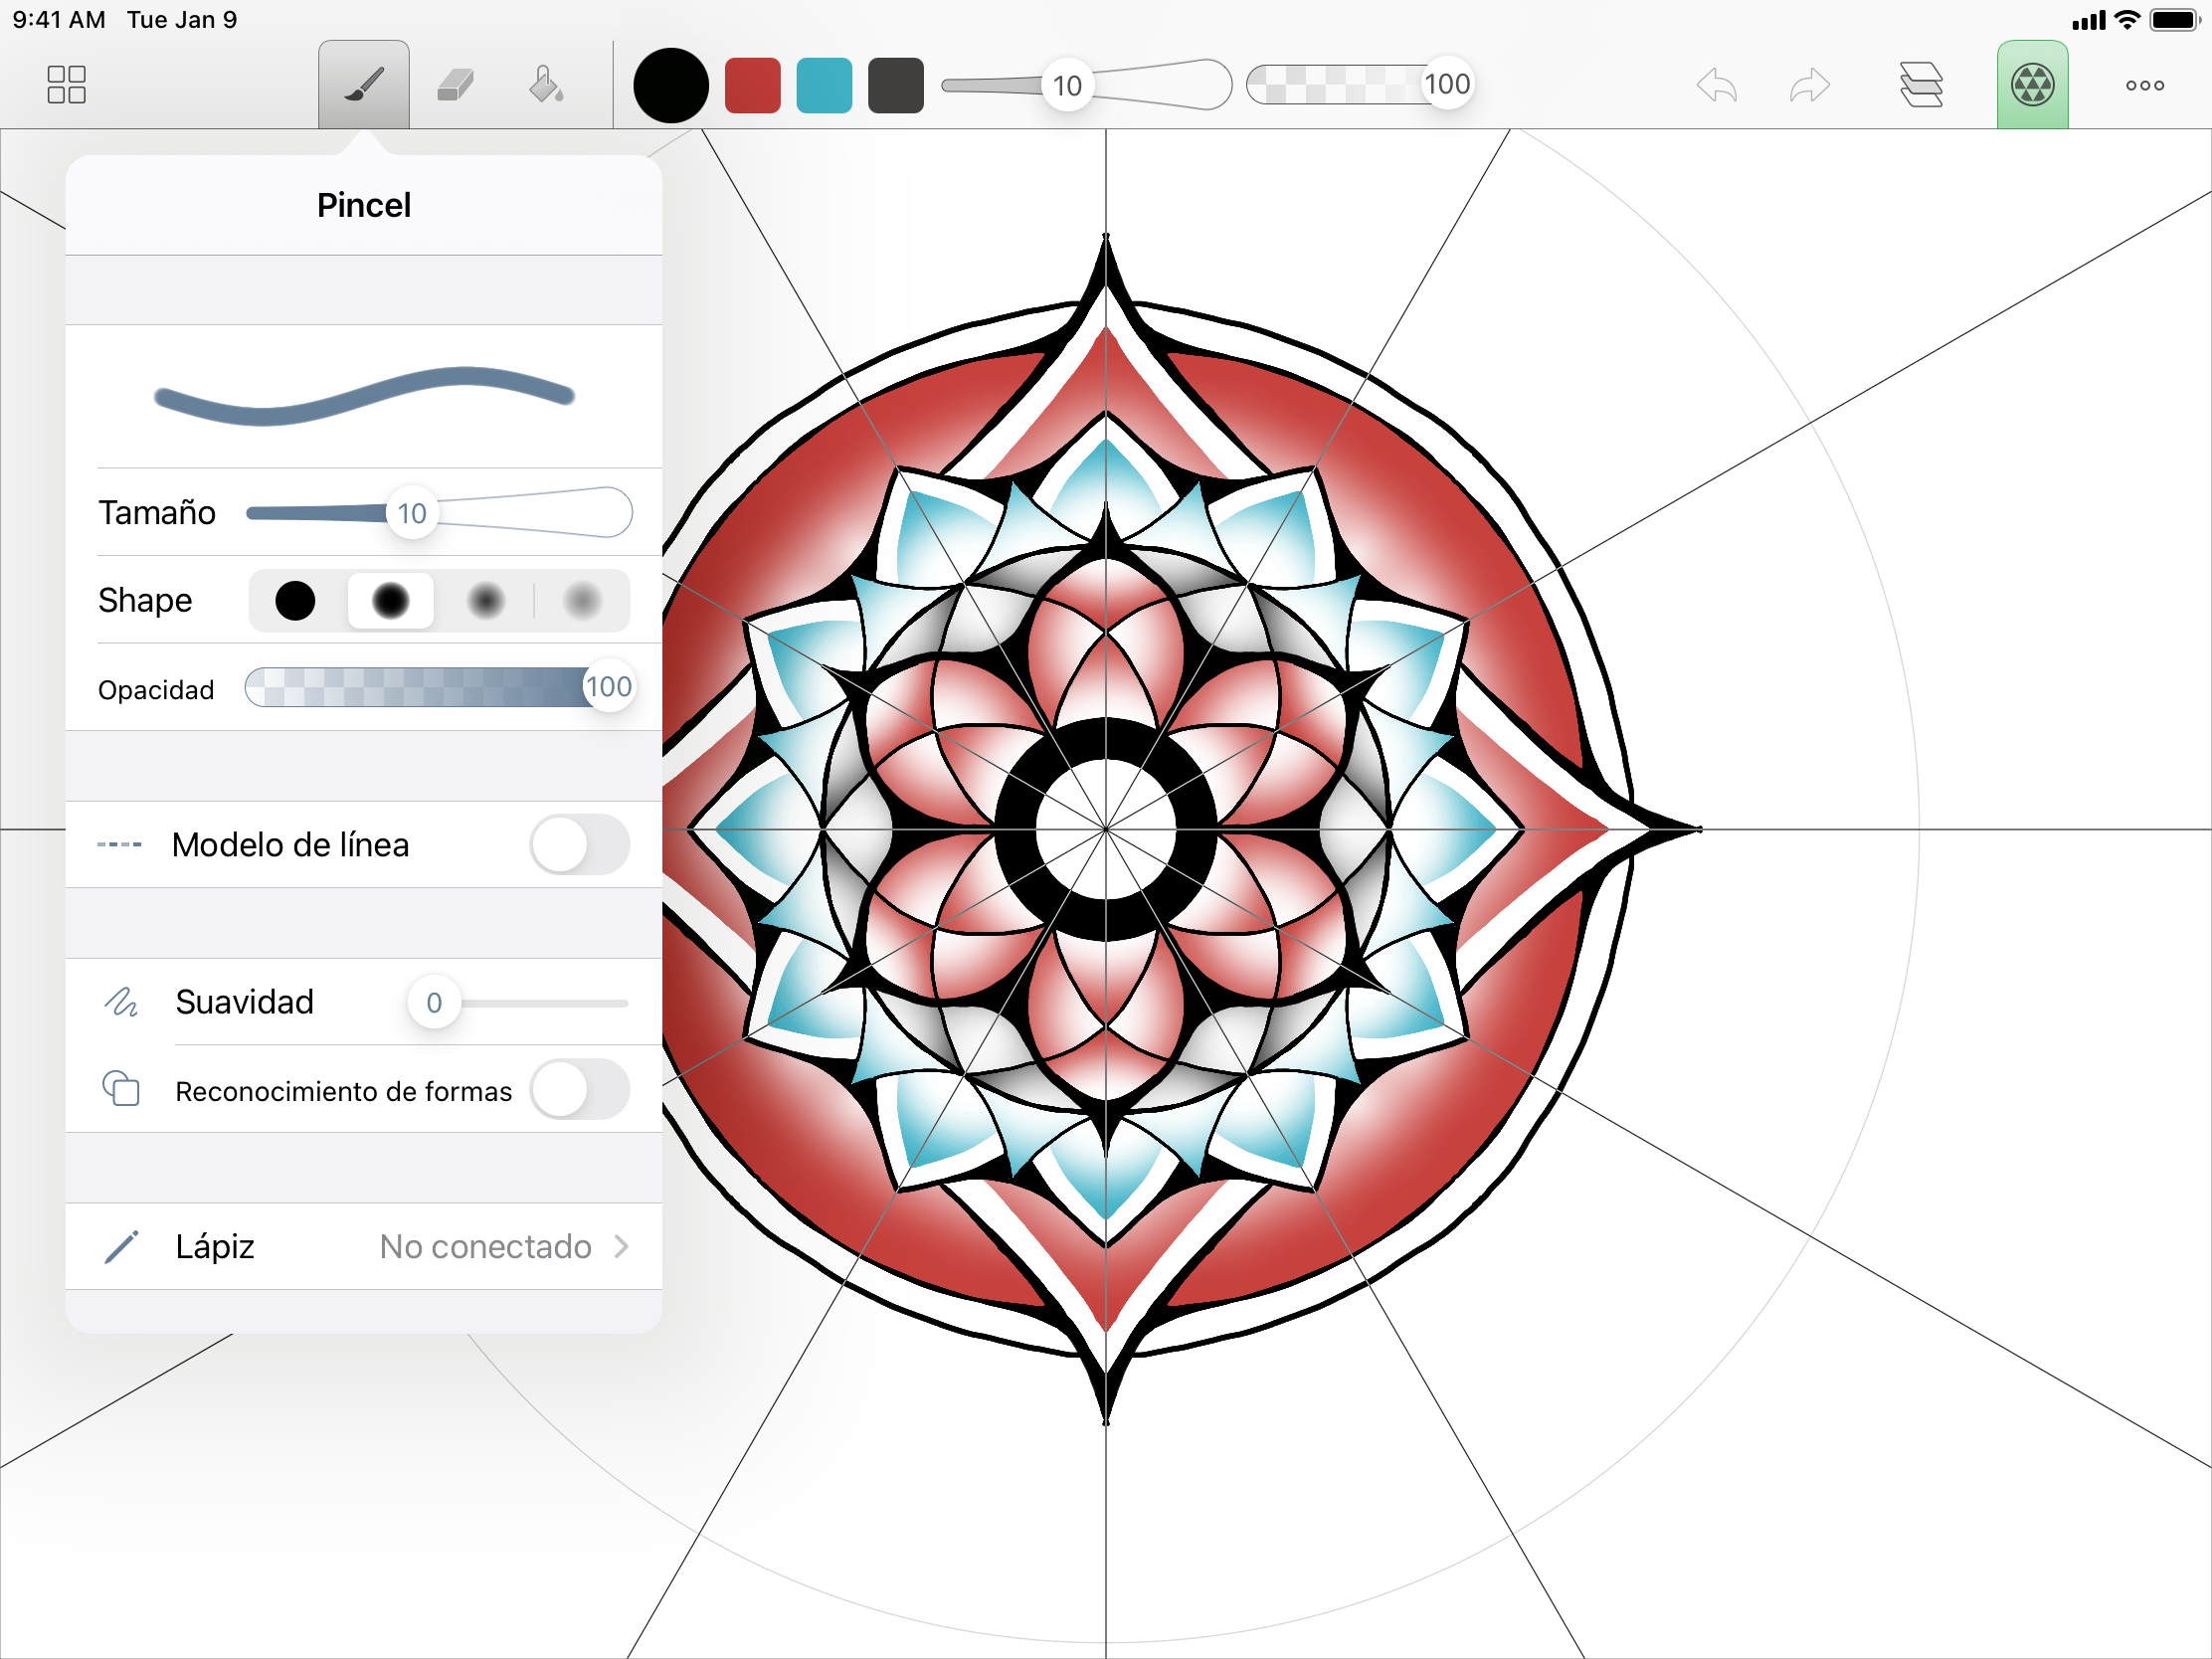Choose the dark gray color swatch

click(896, 85)
